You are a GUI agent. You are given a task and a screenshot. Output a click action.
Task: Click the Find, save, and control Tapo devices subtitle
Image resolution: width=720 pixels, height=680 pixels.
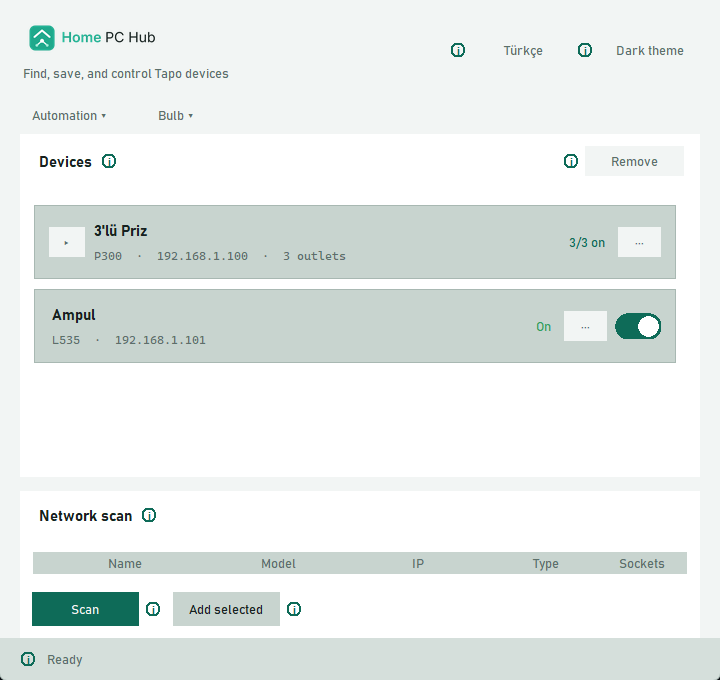pos(126,74)
